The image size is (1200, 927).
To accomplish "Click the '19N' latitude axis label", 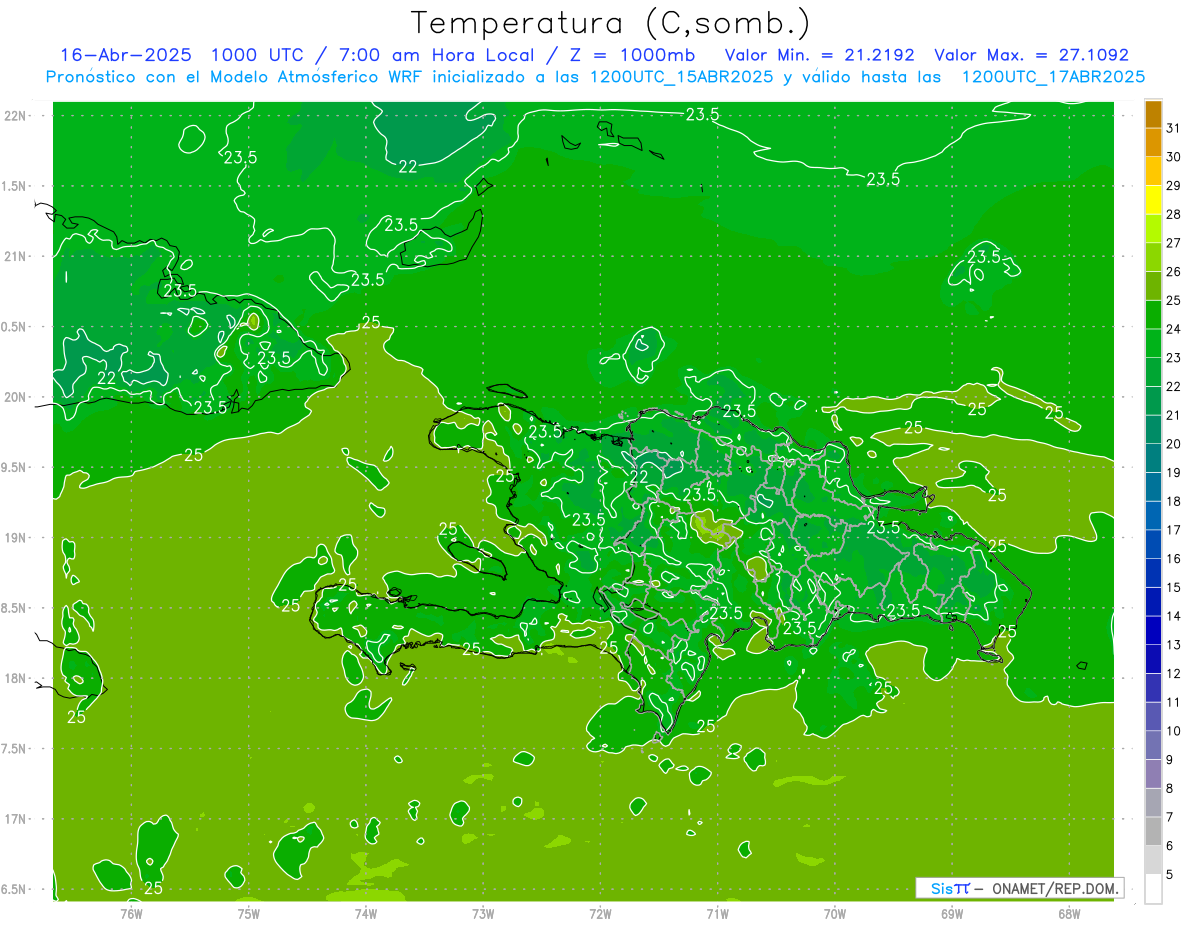I will pyautogui.click(x=15, y=537).
